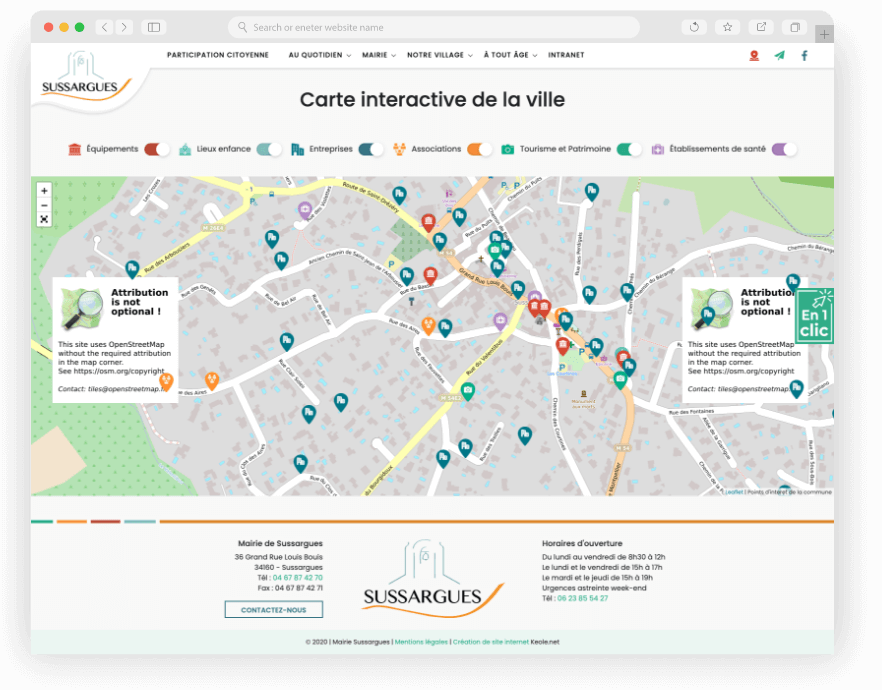This screenshot has width=882, height=690.
Task: Click the green paper plane icon
Action: (x=780, y=56)
